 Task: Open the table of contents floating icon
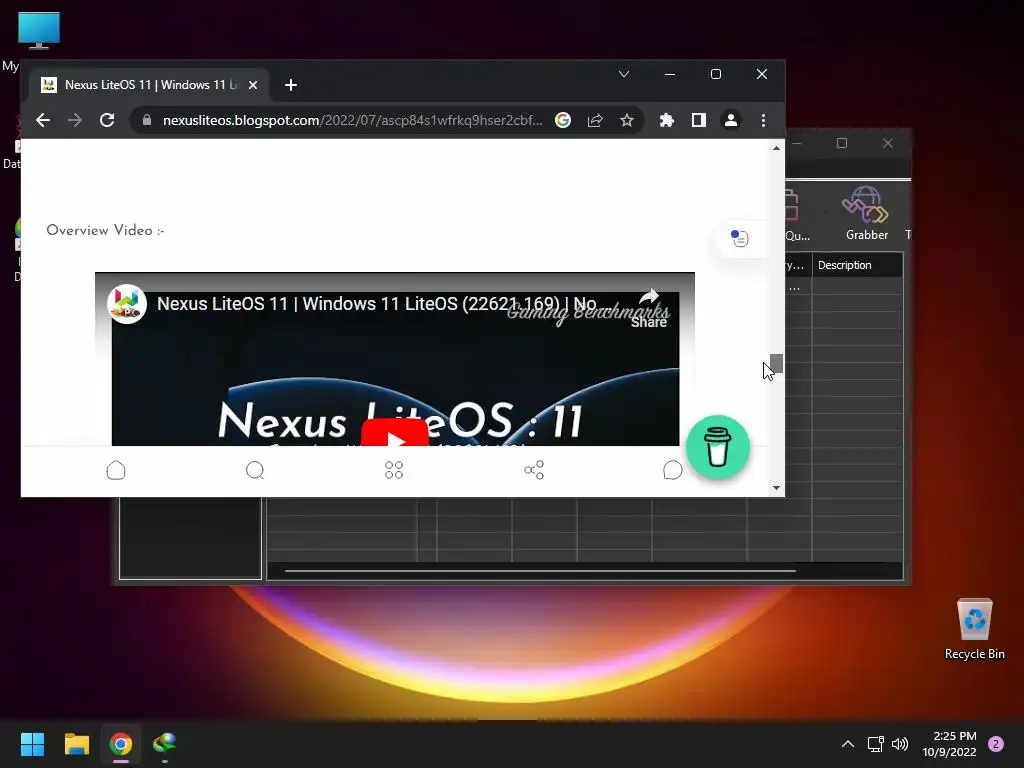click(x=739, y=238)
